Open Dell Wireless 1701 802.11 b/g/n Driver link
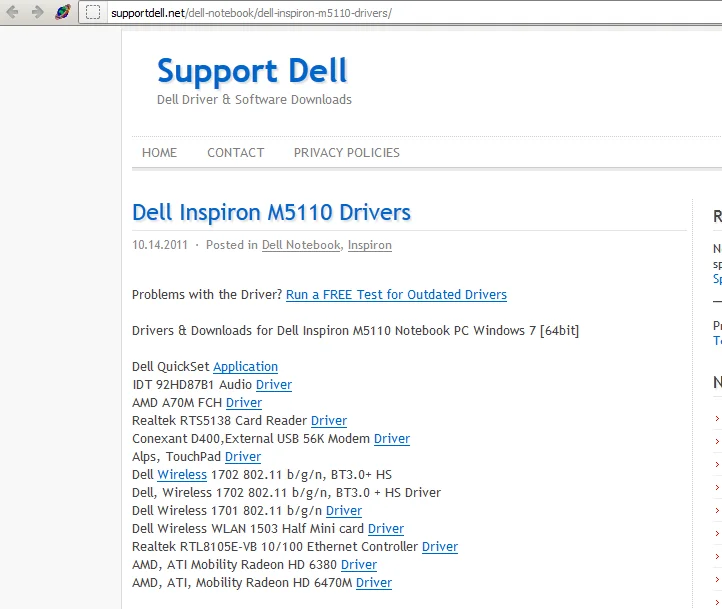The width and height of the screenshot is (722, 609). point(344,510)
